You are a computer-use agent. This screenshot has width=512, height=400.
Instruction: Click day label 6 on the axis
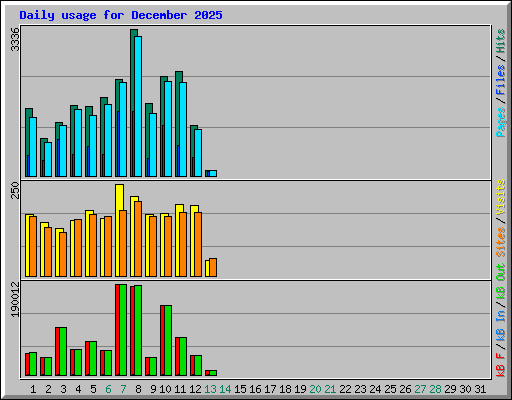[x=108, y=389]
